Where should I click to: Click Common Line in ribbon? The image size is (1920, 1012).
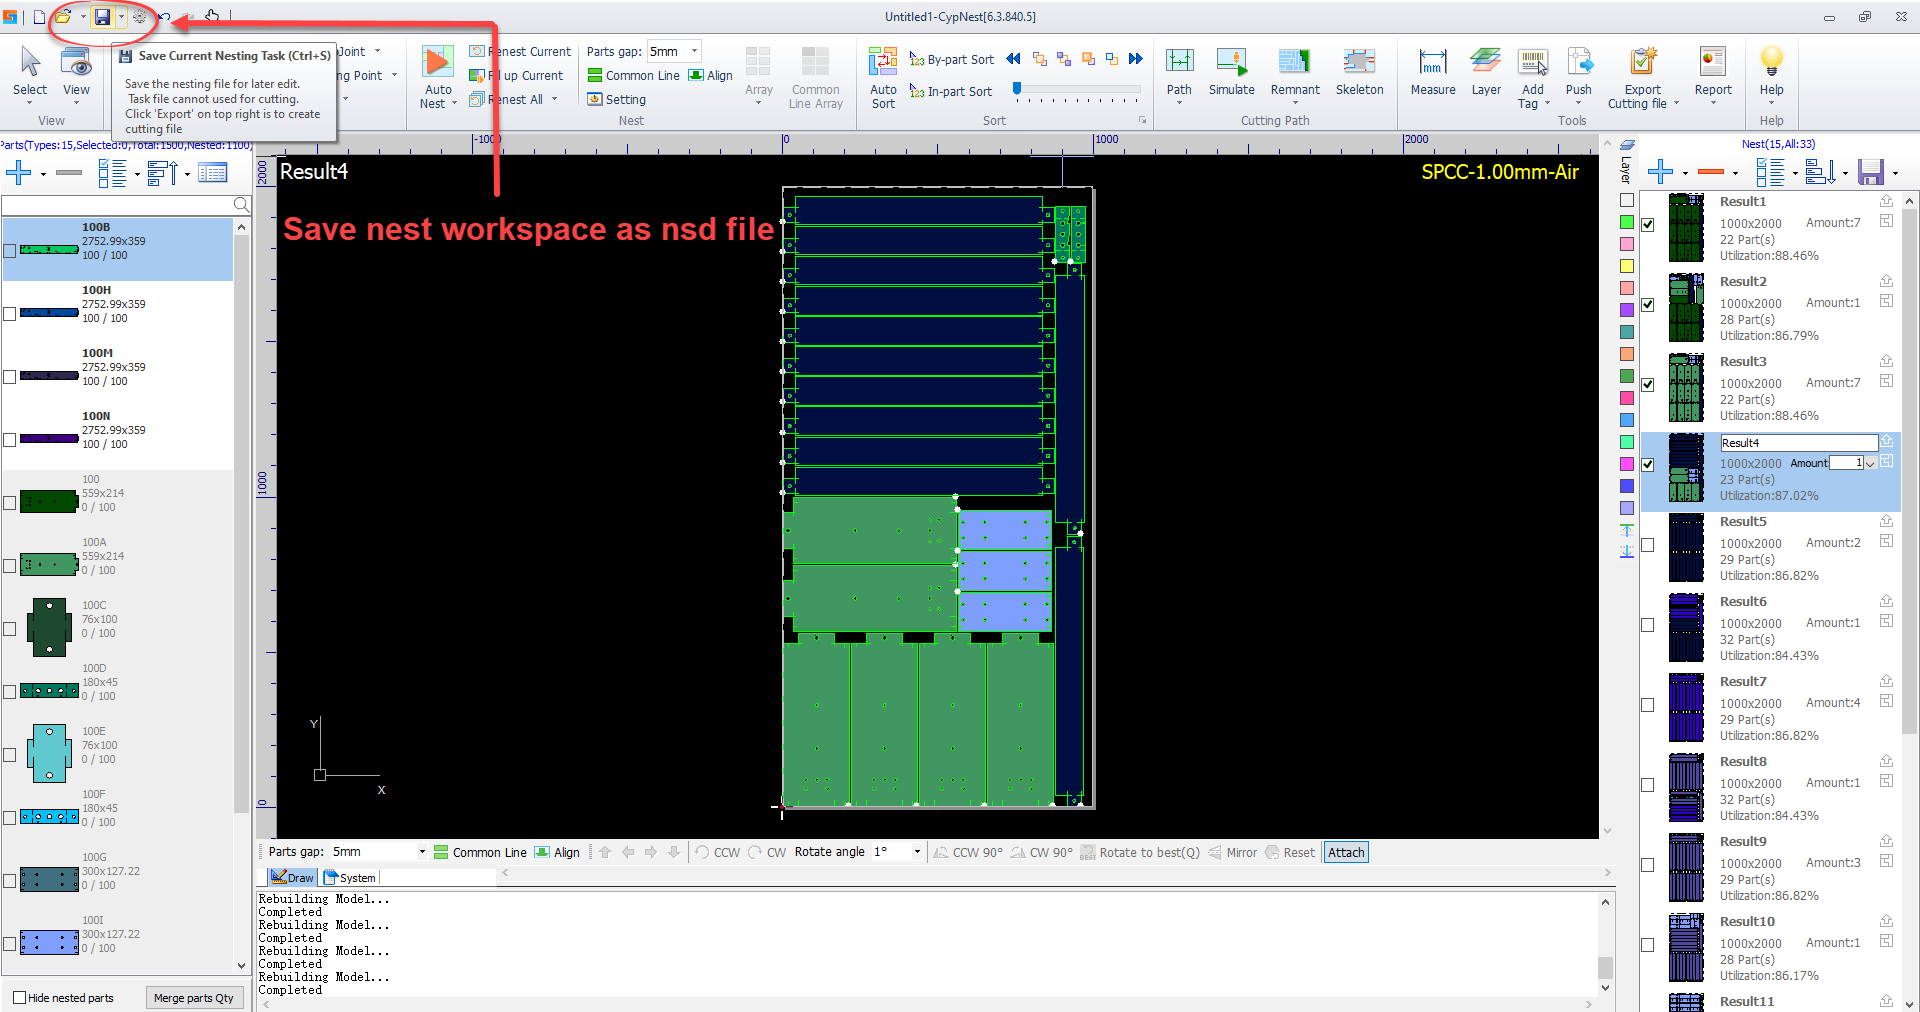pyautogui.click(x=634, y=75)
